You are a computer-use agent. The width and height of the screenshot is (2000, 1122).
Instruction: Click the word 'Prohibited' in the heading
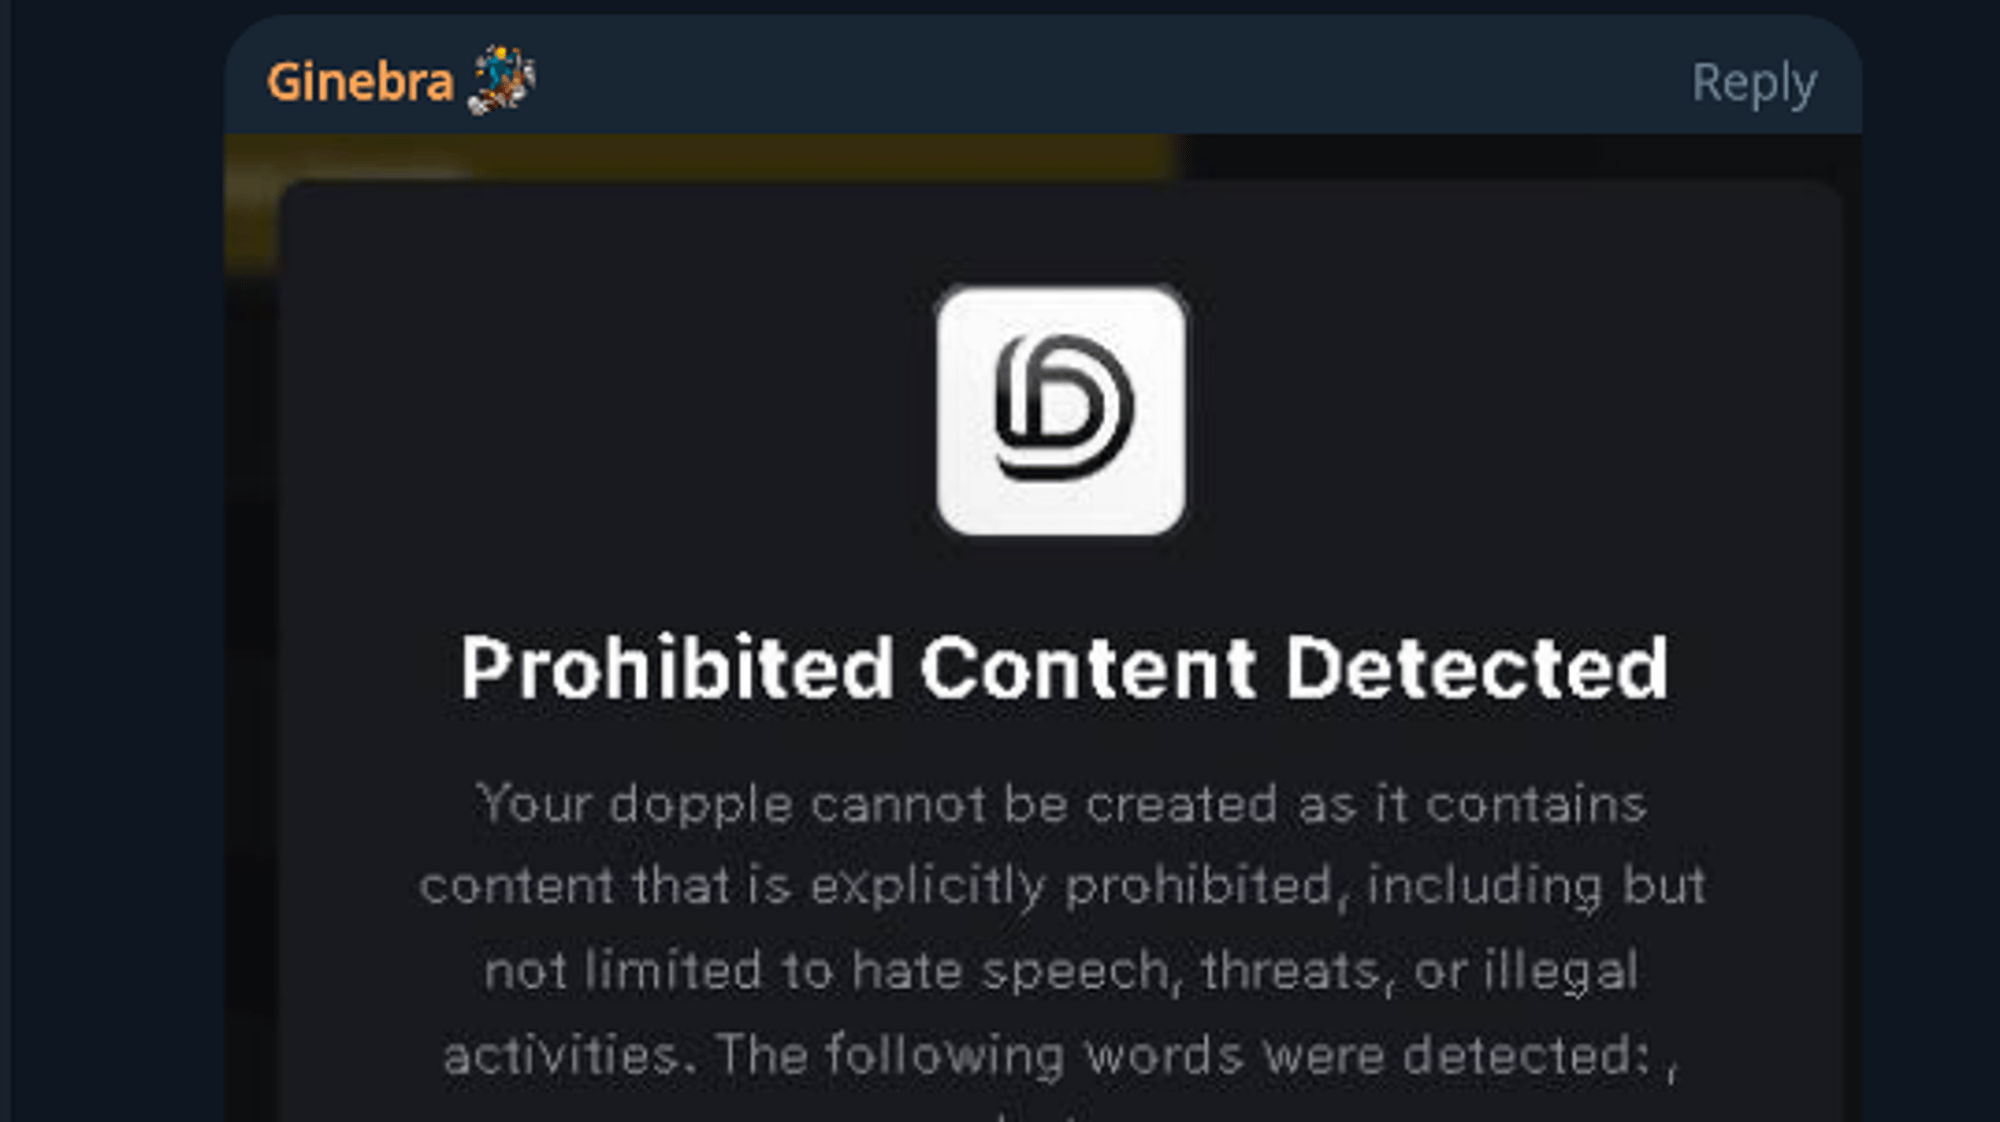[x=677, y=668]
